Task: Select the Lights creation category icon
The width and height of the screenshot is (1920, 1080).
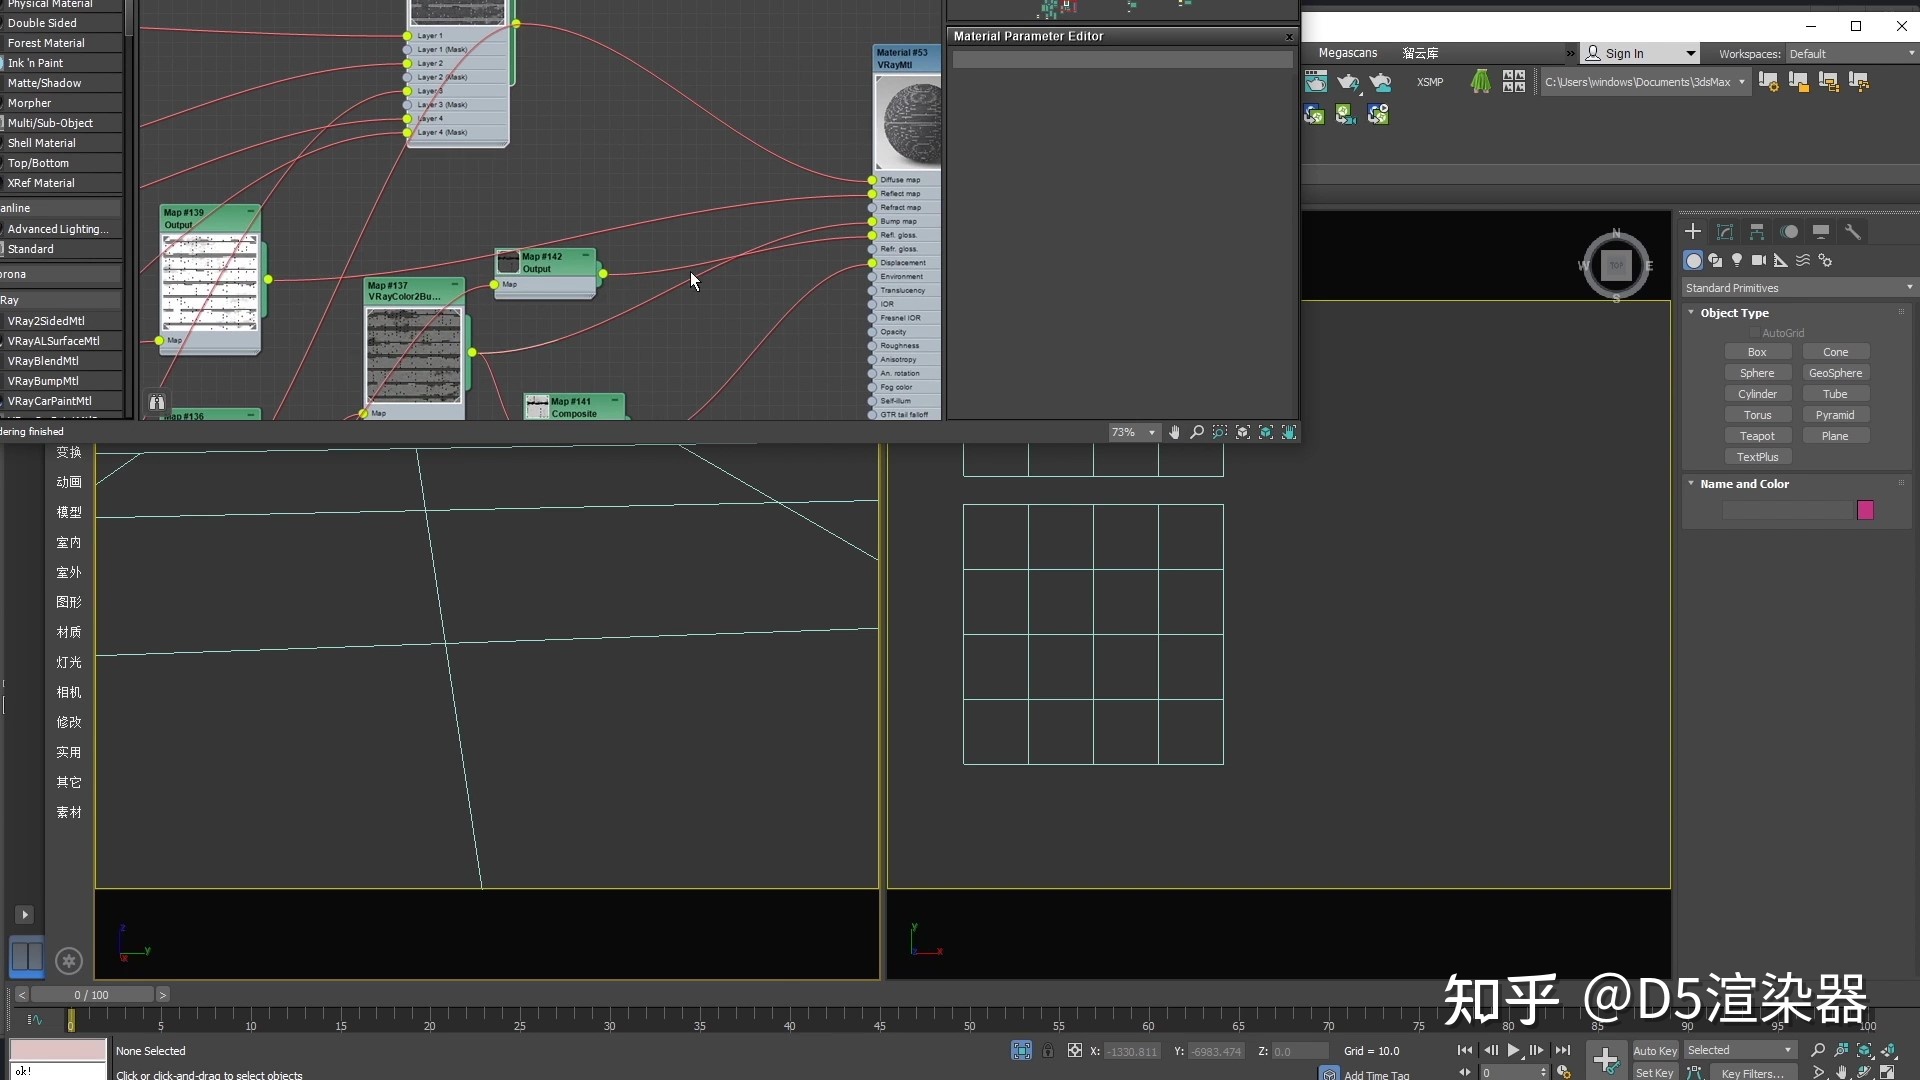Action: (1737, 260)
